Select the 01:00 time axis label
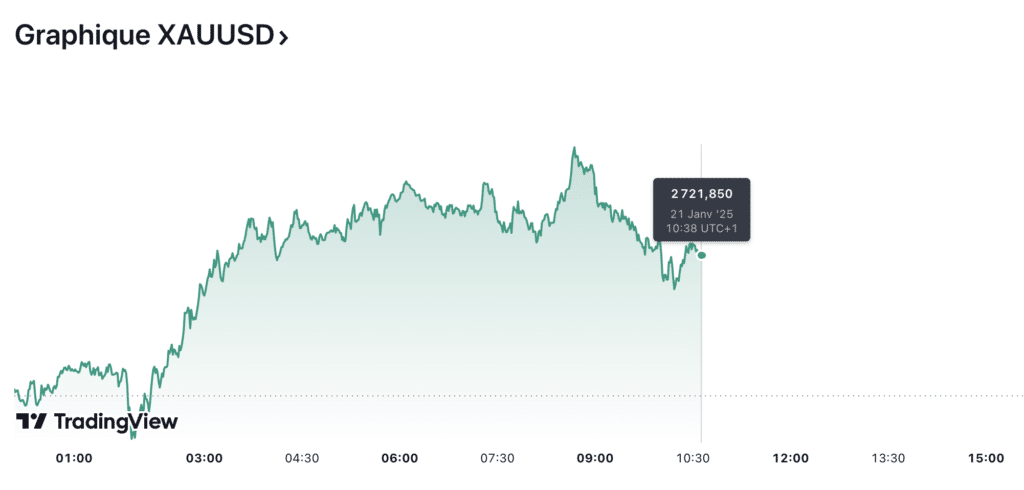The height and width of the screenshot is (490, 1024). click(74, 458)
